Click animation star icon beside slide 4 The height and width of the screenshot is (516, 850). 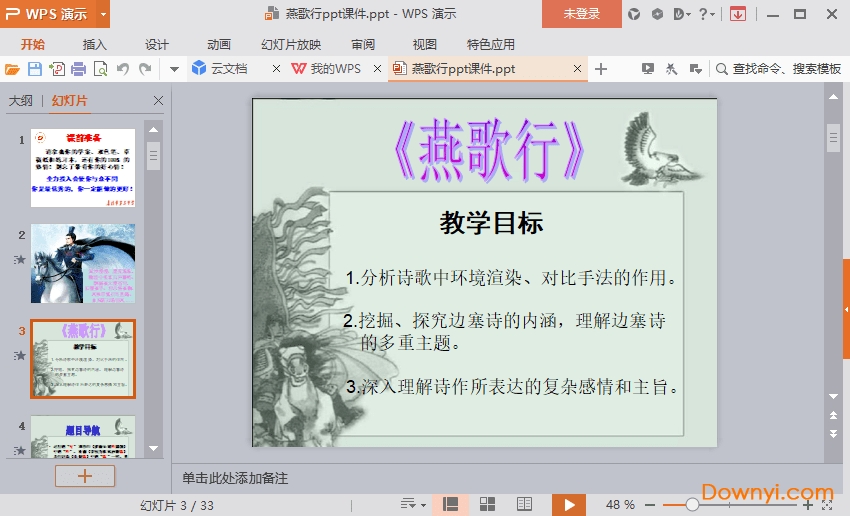tap(20, 450)
